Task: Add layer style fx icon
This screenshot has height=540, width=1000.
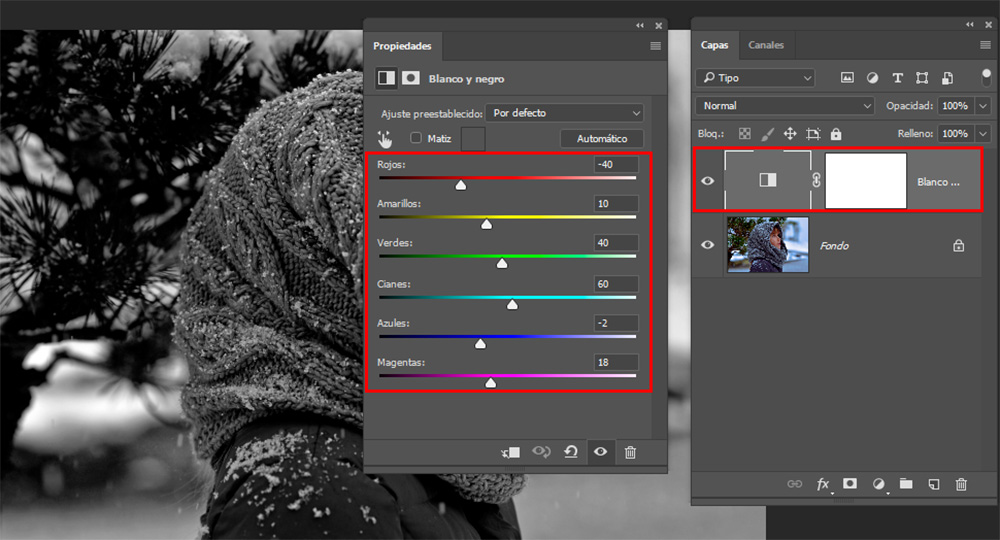Action: 823,484
